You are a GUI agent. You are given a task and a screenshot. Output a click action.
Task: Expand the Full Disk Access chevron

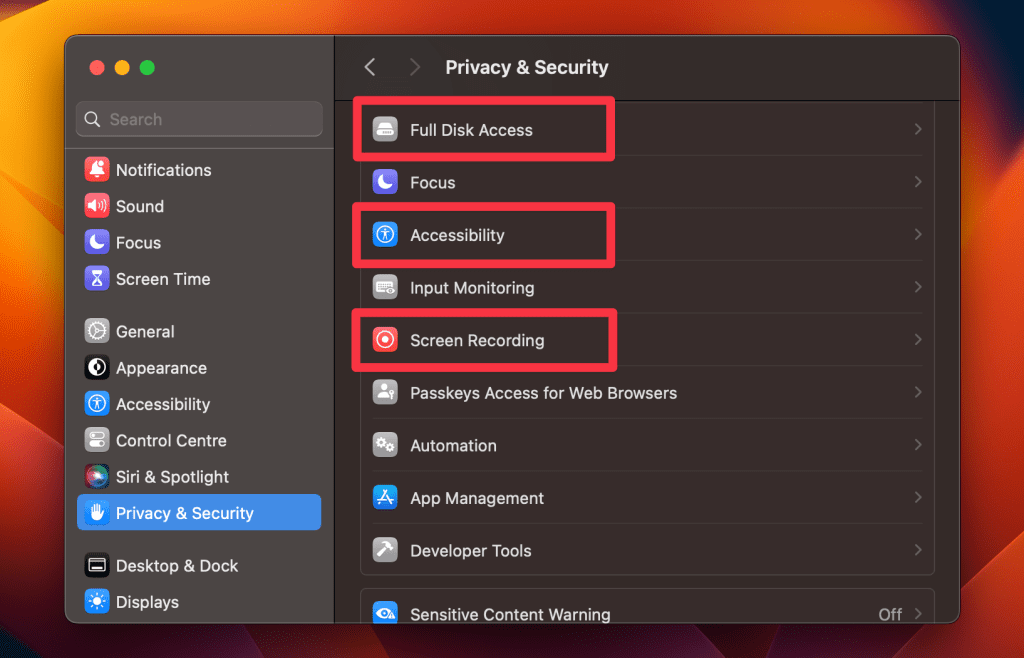pyautogui.click(x=917, y=130)
